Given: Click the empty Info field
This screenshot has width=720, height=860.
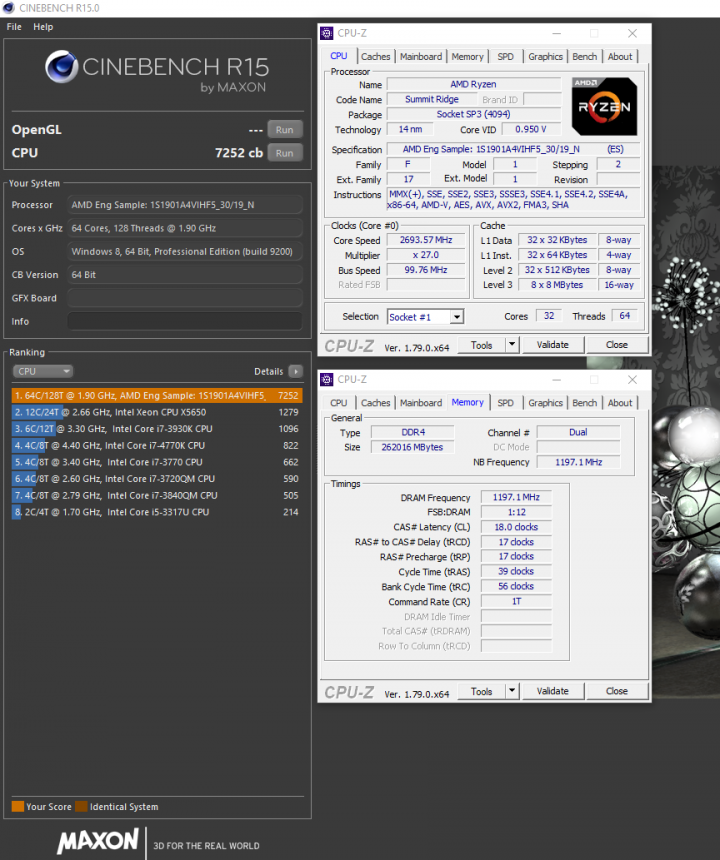Looking at the screenshot, I should (185, 321).
